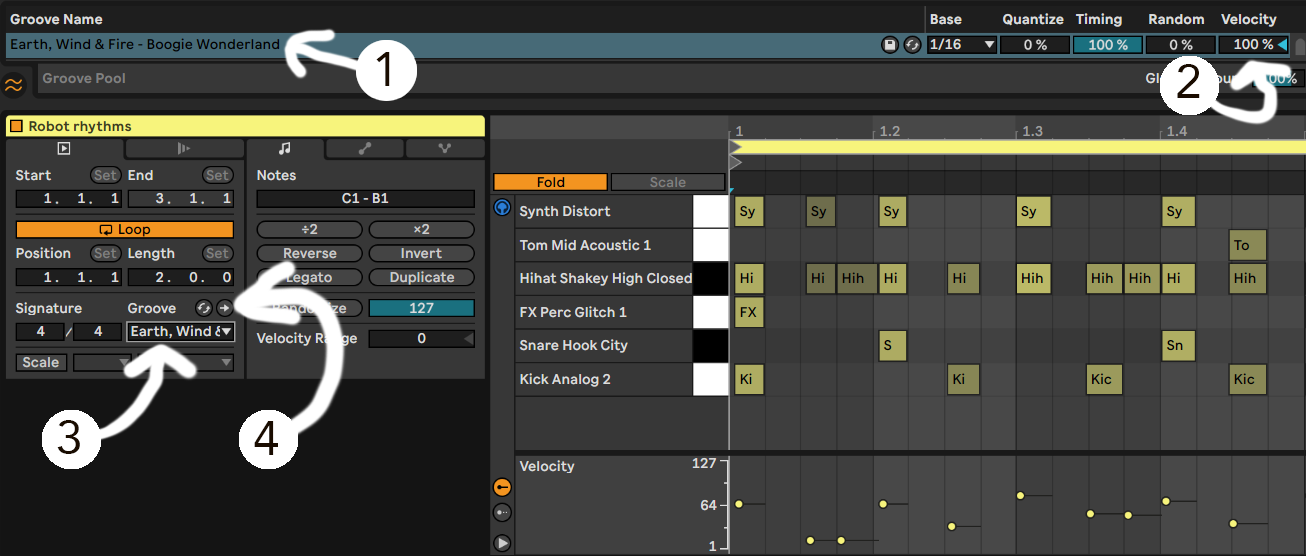Image resolution: width=1306 pixels, height=556 pixels.
Task: Click the headphones preview icon in the piano roll
Action: (502, 210)
